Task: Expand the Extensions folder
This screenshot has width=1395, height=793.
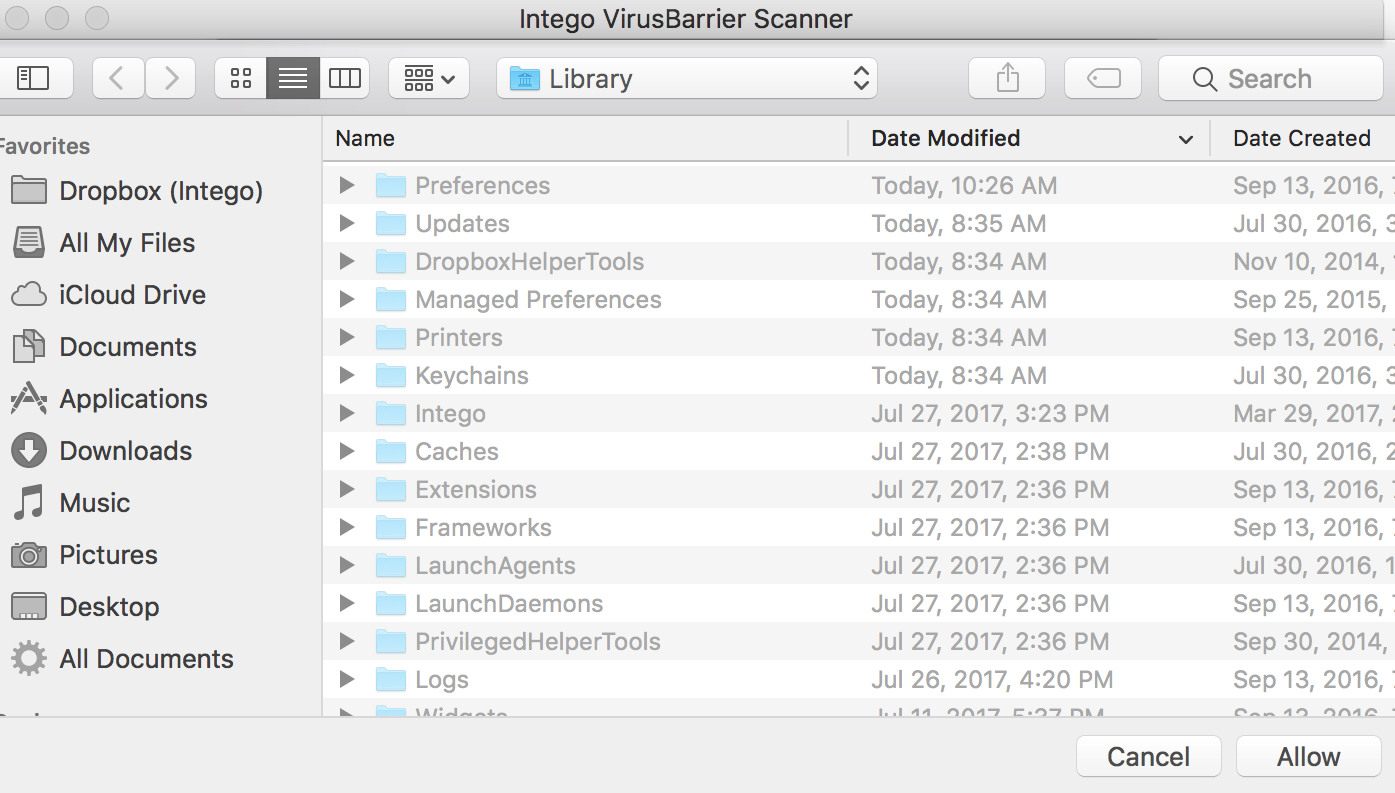Action: [x=347, y=489]
